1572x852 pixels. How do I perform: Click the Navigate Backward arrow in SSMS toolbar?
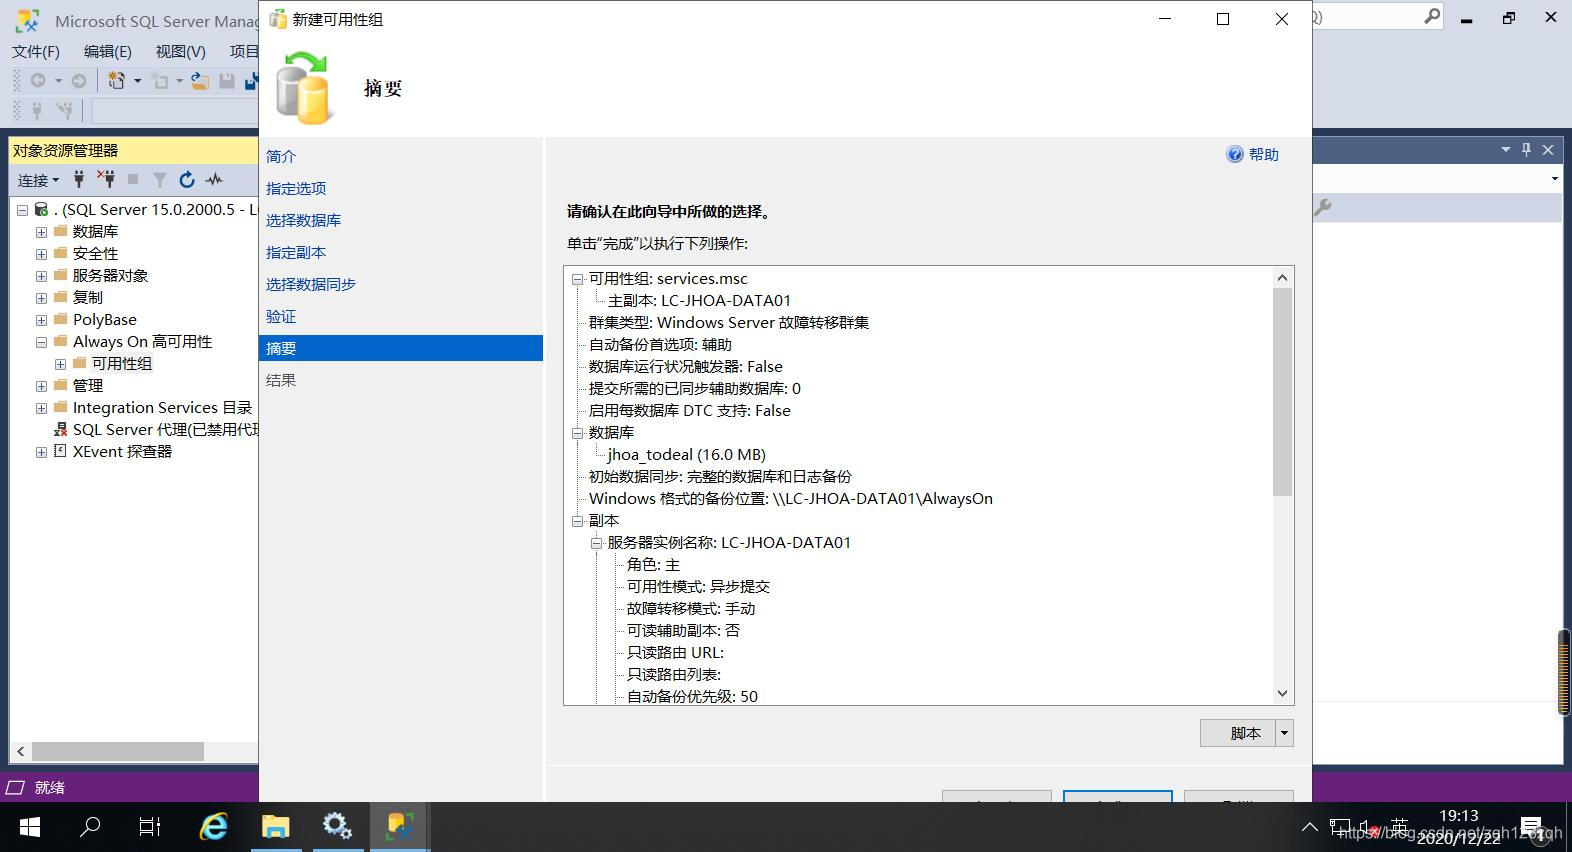pyautogui.click(x=38, y=80)
